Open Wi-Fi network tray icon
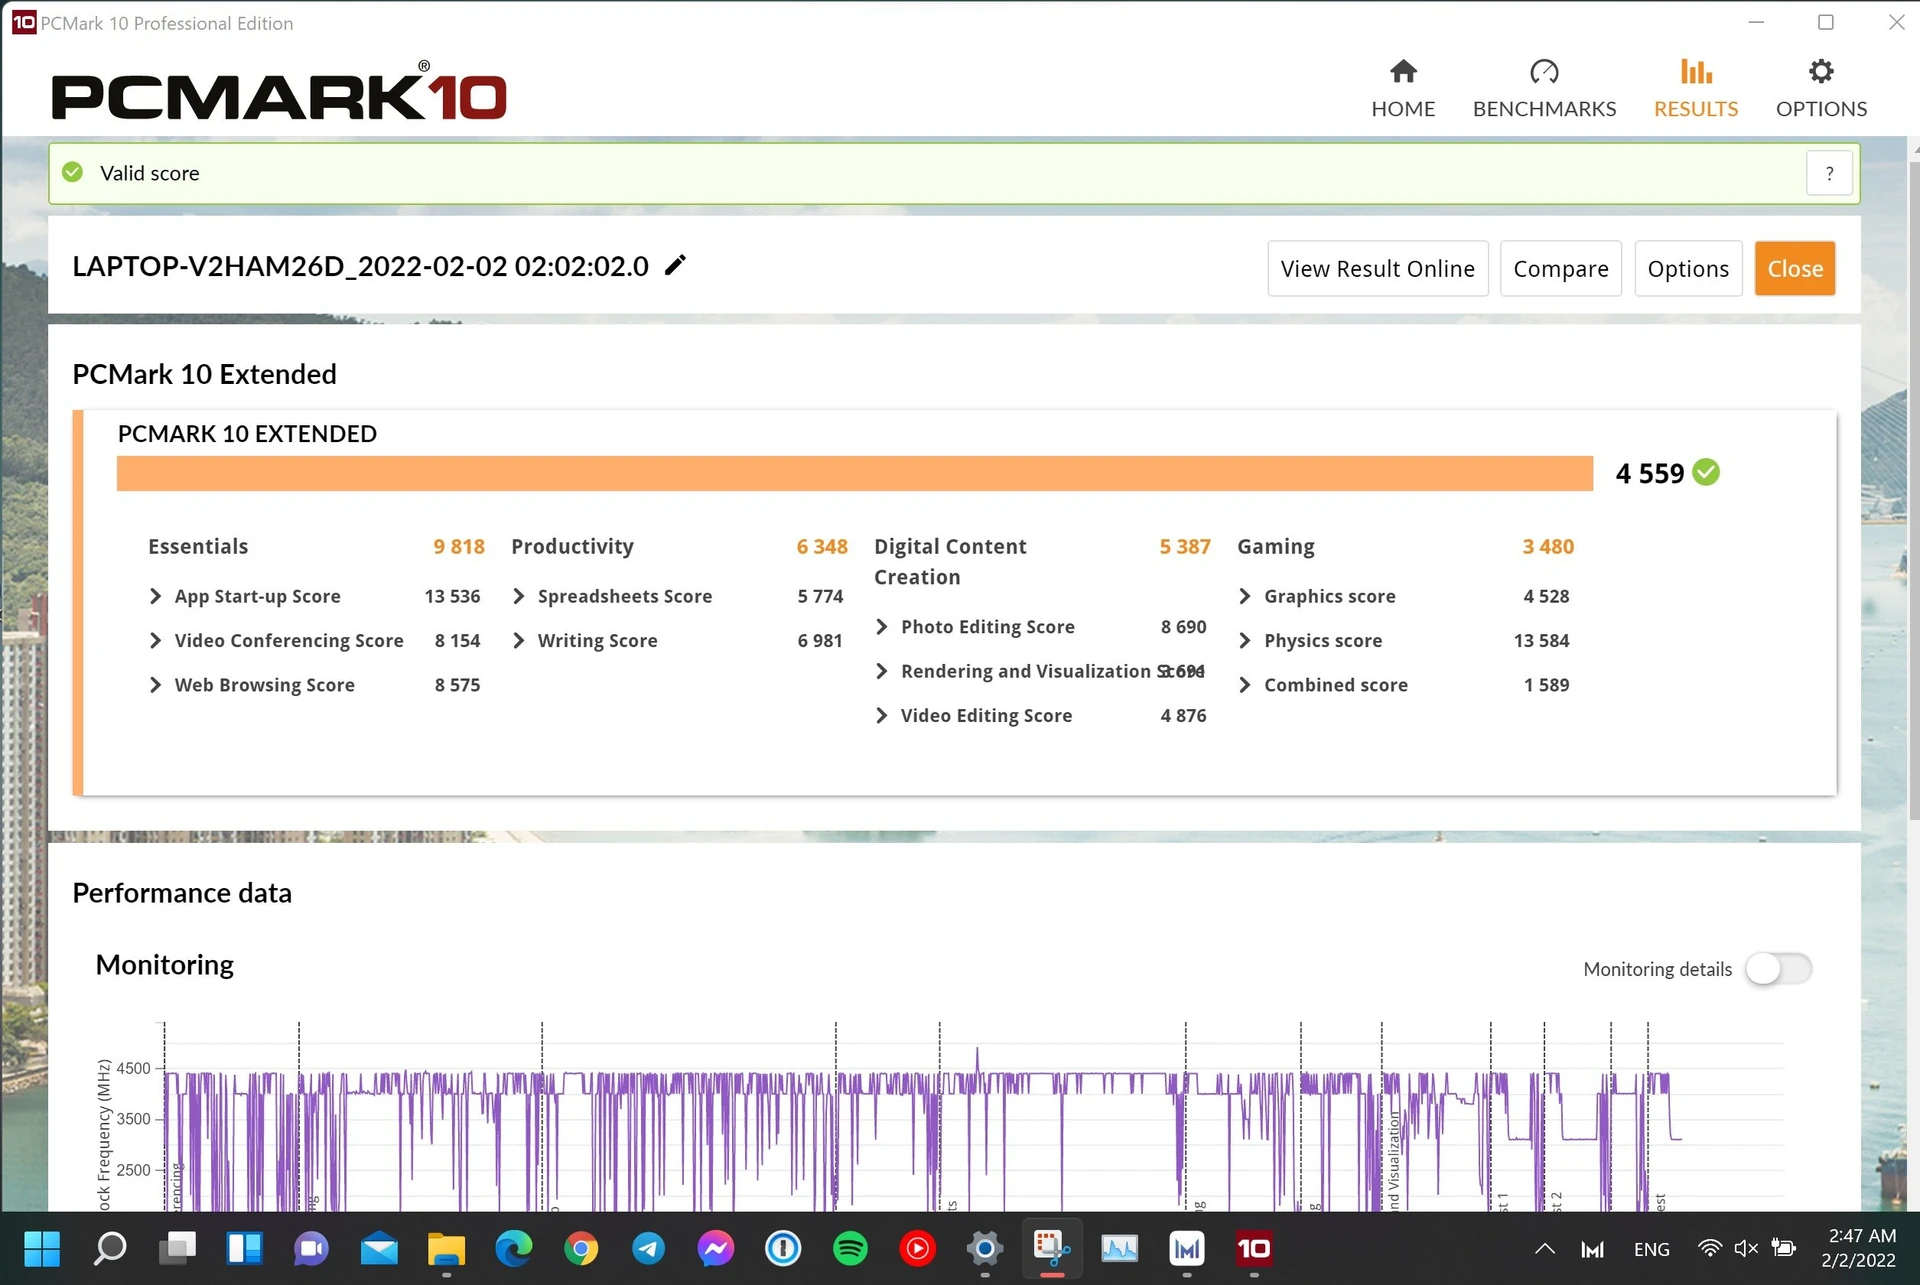1920x1285 pixels. pos(1710,1249)
